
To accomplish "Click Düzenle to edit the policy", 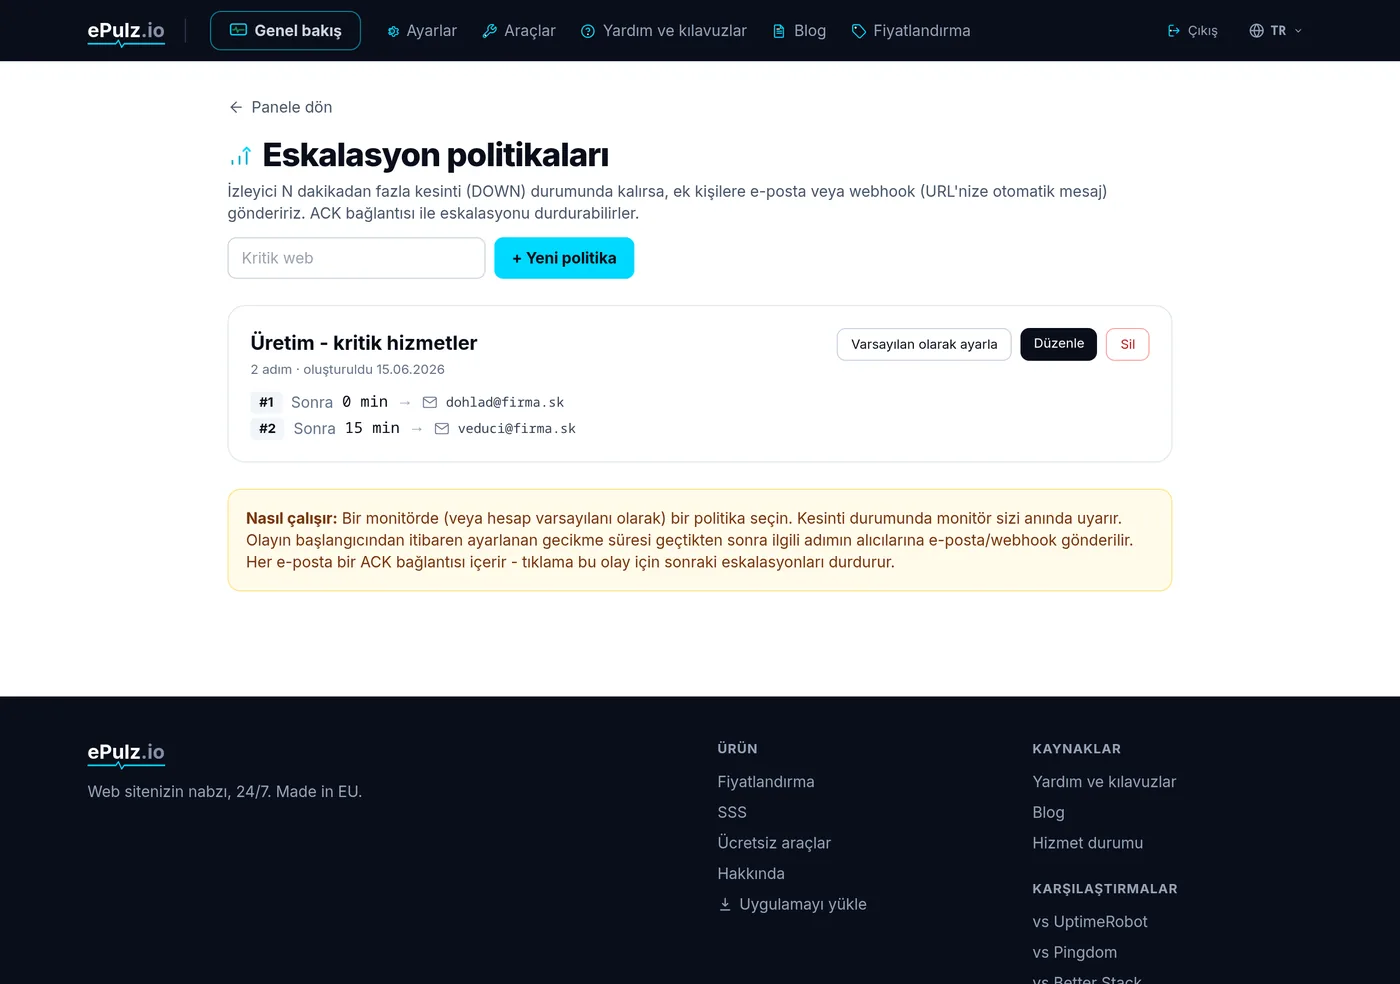I will click(x=1058, y=344).
